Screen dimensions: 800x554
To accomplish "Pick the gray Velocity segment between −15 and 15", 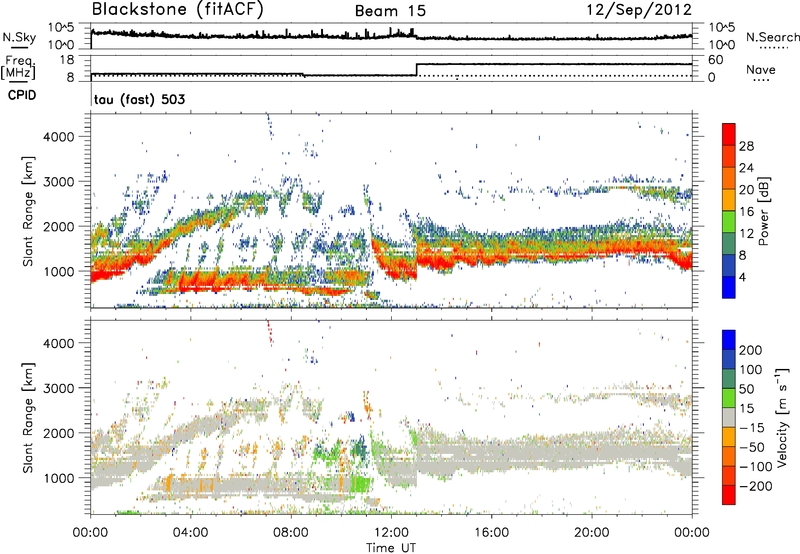I will coord(729,417).
